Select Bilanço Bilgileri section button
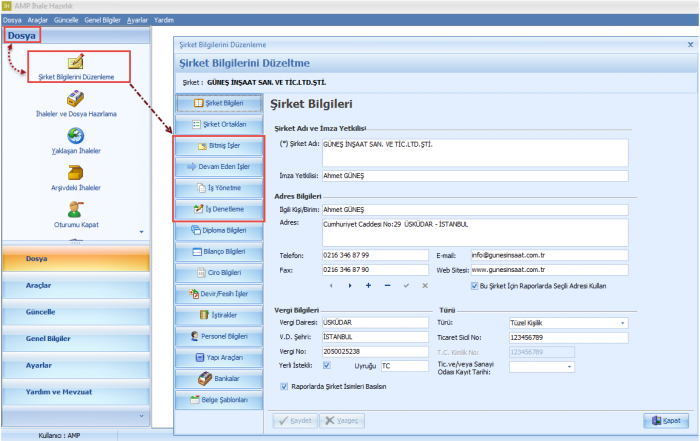700x441 pixels. [219, 251]
